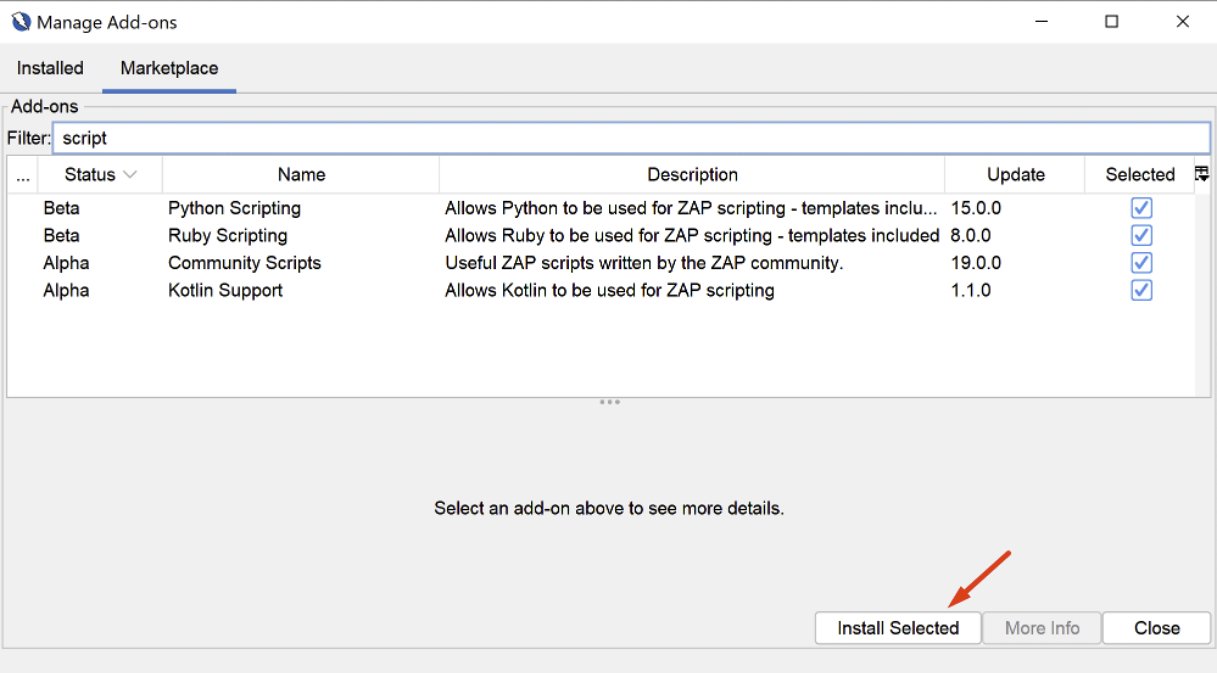
Task: Select the Marketplace tab
Action: (x=168, y=67)
